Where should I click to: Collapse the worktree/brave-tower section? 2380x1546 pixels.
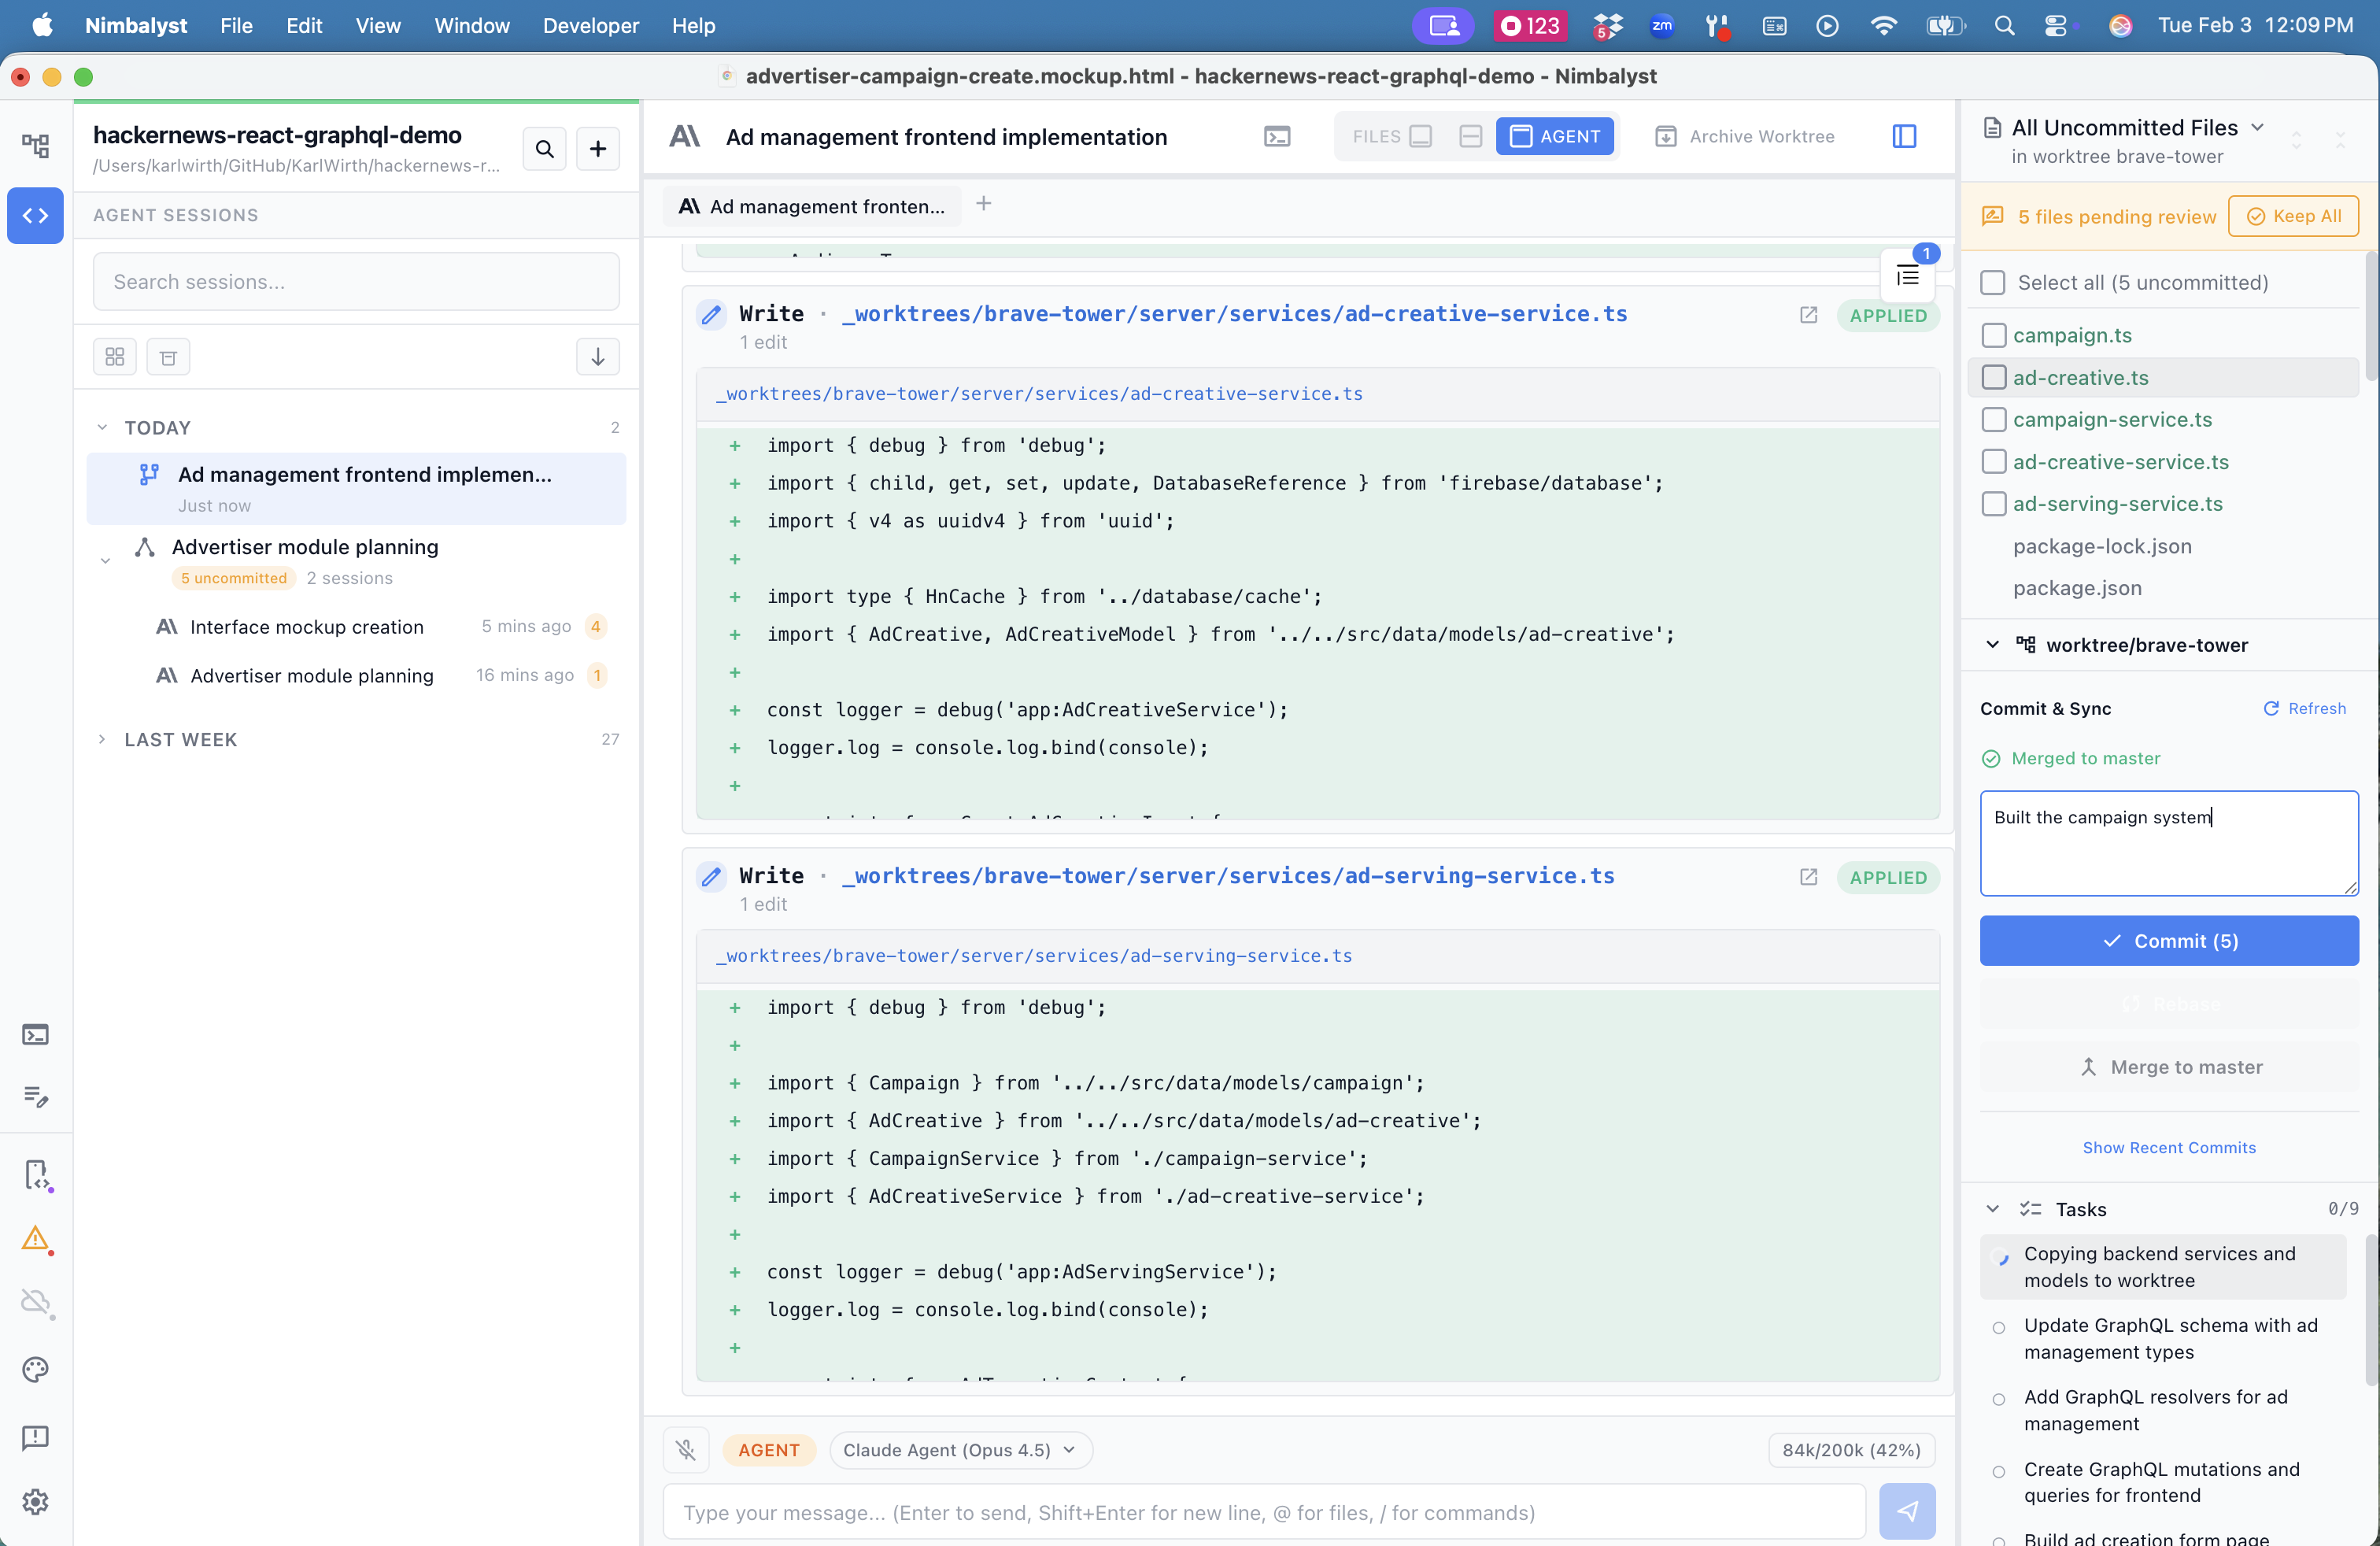(x=1992, y=645)
